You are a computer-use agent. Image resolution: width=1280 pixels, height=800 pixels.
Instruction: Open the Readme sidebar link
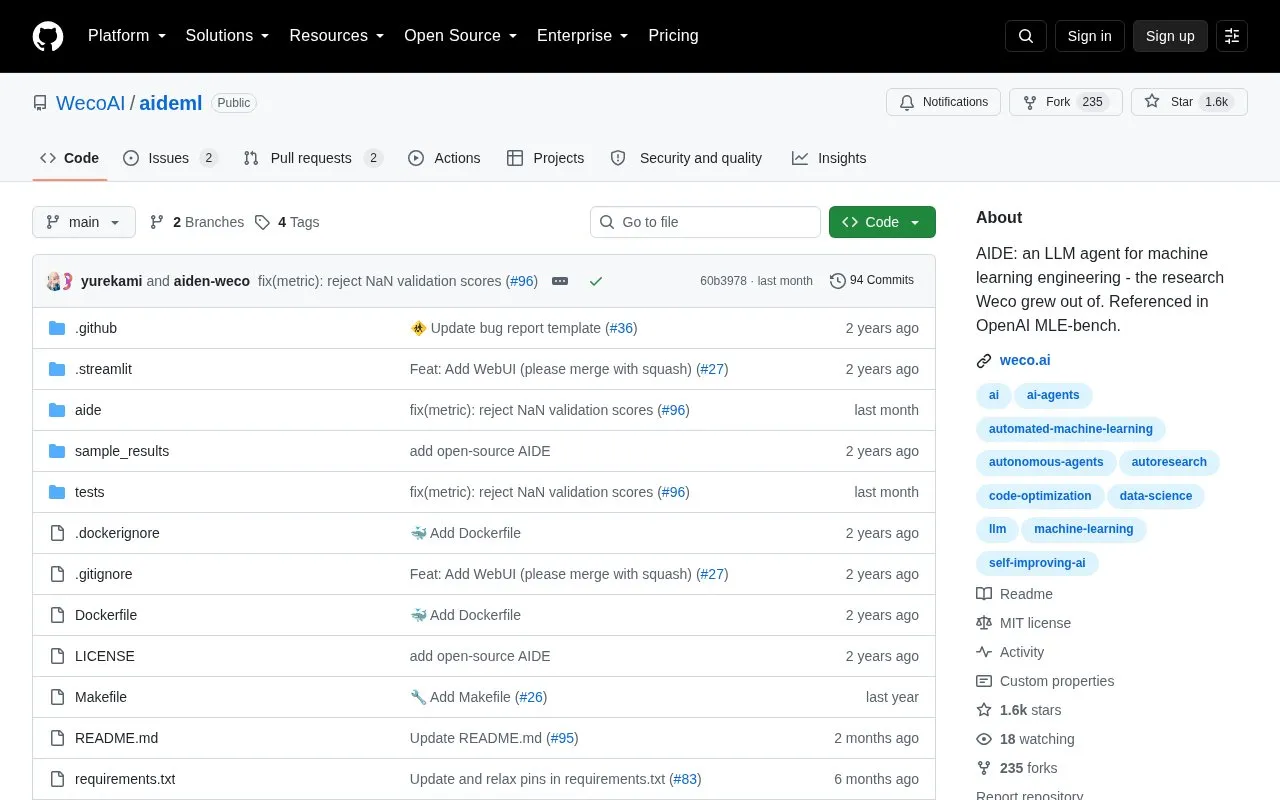click(x=1014, y=594)
